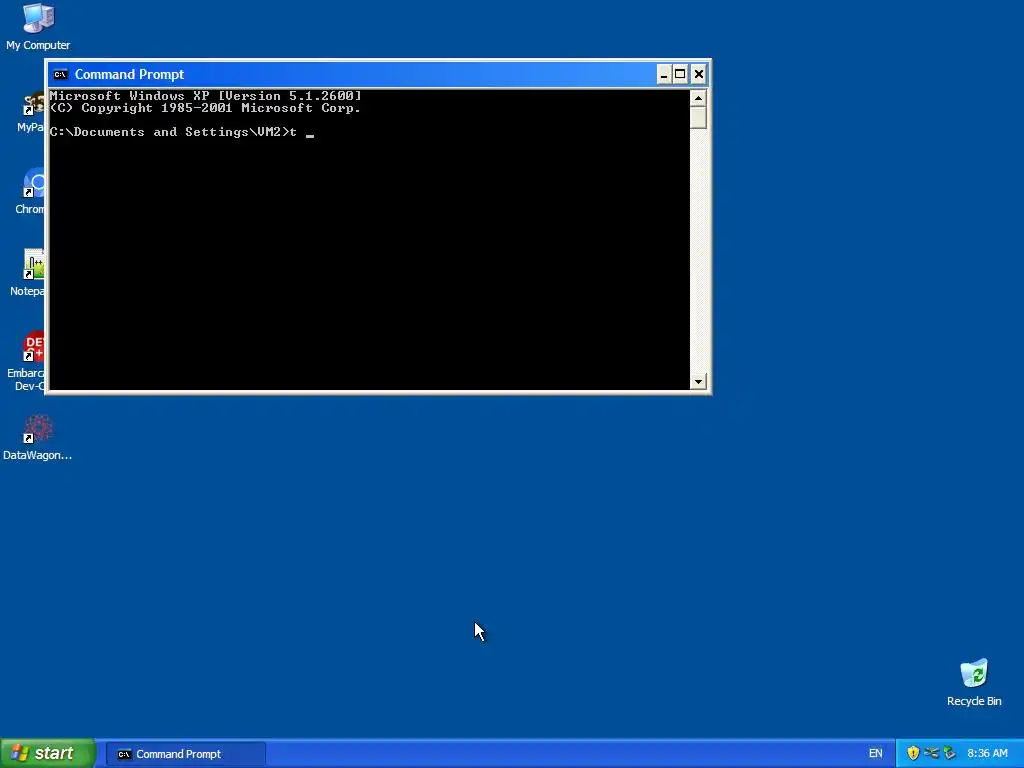Click the safely remove hardware tray icon

pos(949,754)
